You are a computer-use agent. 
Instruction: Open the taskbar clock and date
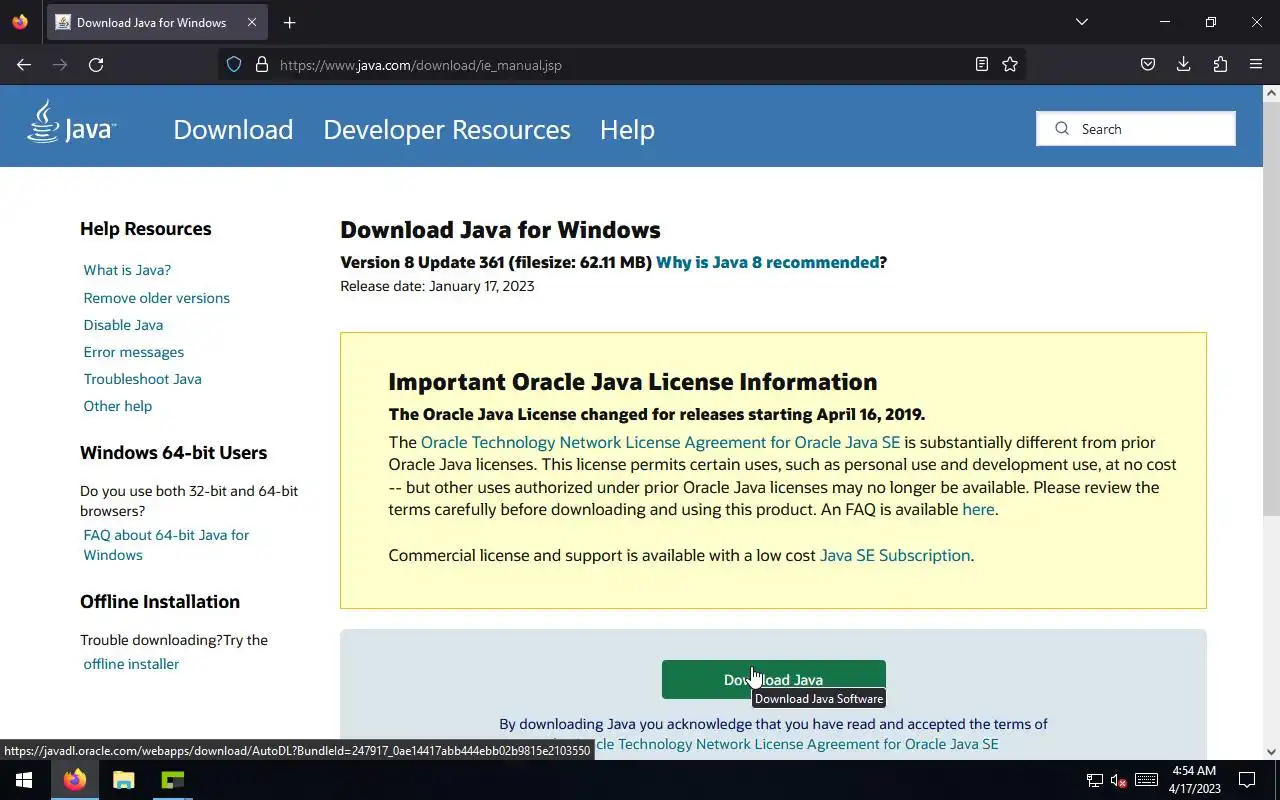1194,780
